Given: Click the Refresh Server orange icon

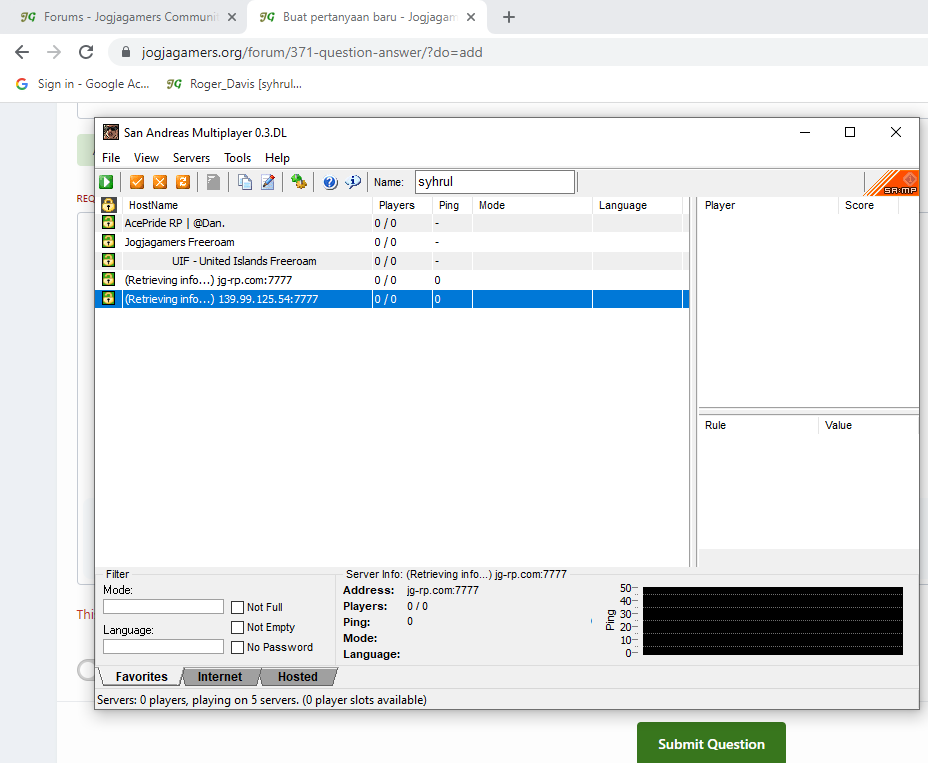Looking at the screenshot, I should 183,182.
